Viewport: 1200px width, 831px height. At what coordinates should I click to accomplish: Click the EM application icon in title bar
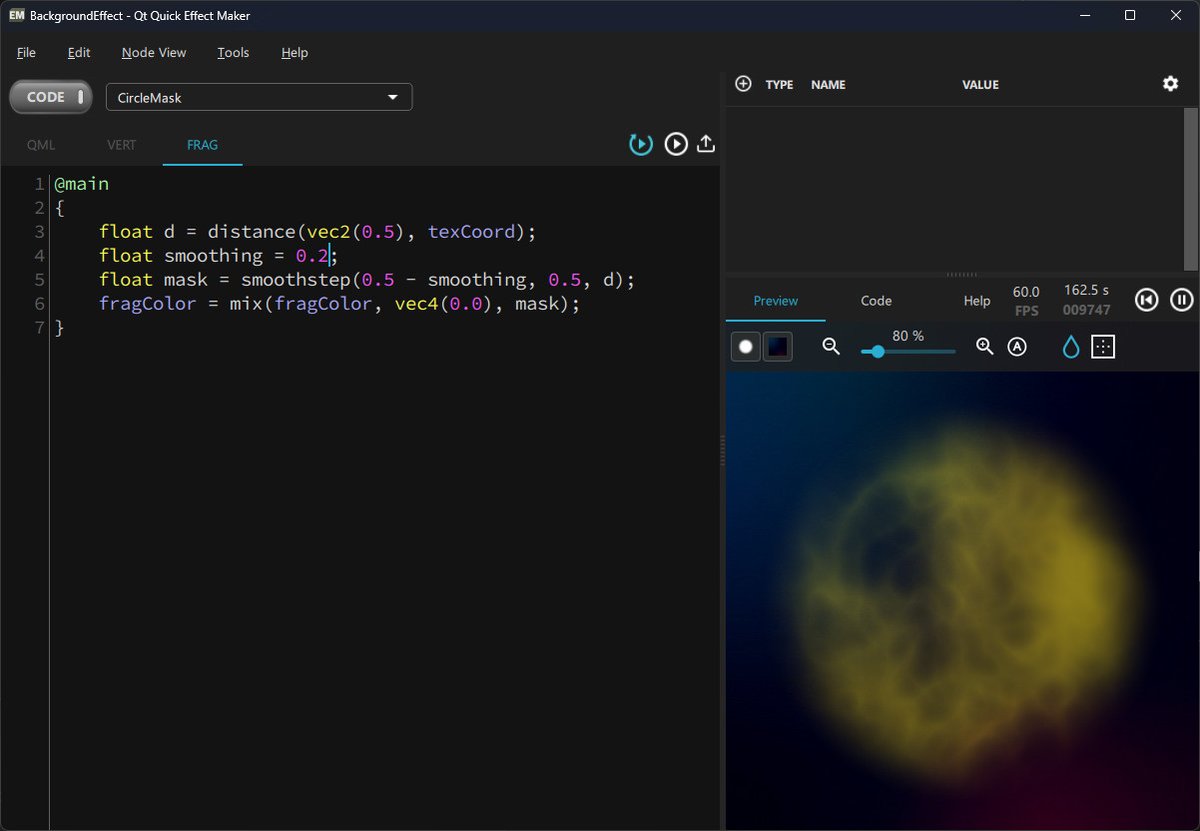(16, 15)
